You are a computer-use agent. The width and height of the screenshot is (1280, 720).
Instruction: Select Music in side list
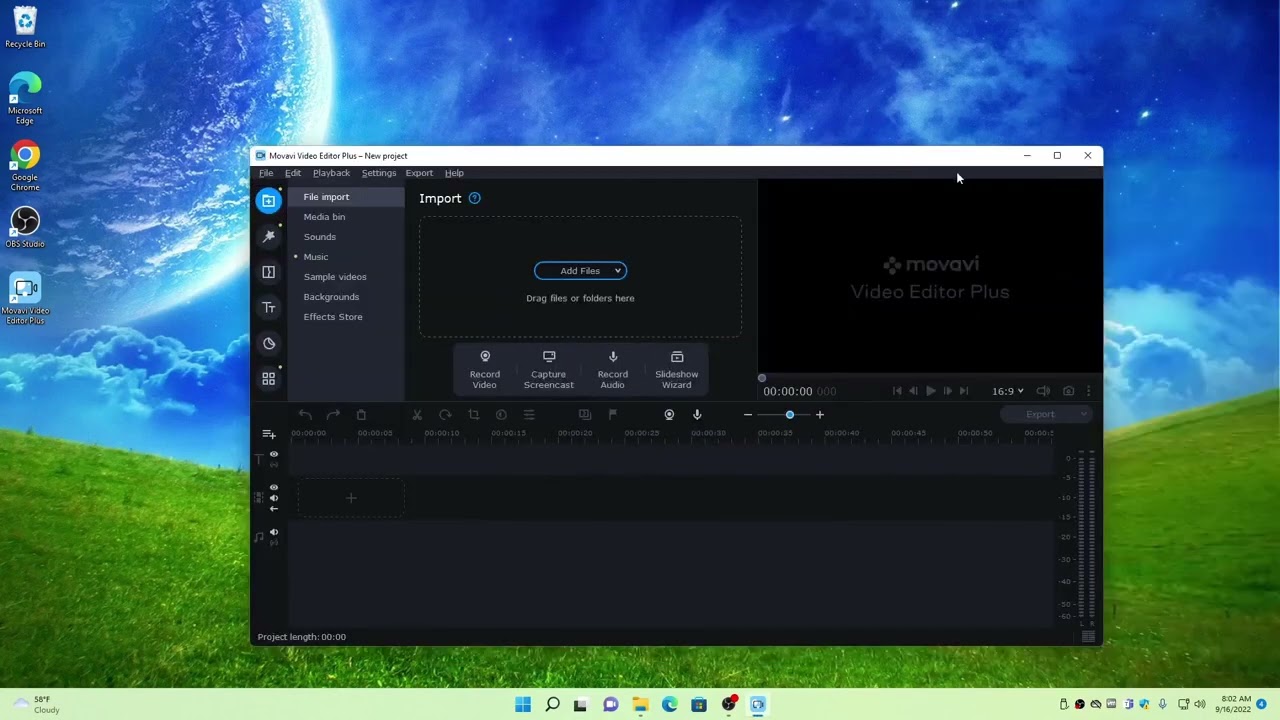tap(346, 257)
